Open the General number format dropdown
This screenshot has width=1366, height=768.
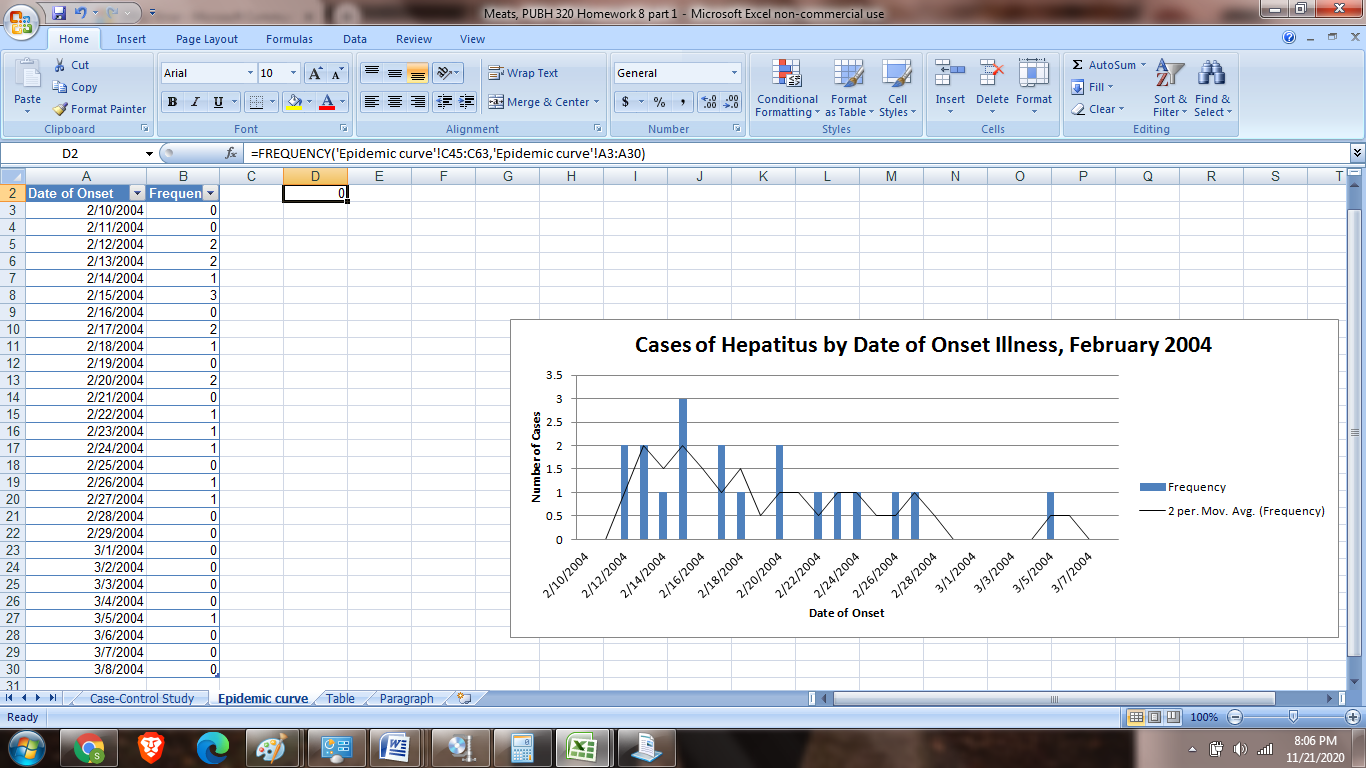click(x=735, y=73)
